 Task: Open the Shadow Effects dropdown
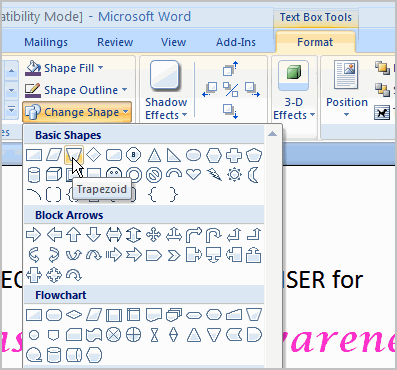[166, 89]
